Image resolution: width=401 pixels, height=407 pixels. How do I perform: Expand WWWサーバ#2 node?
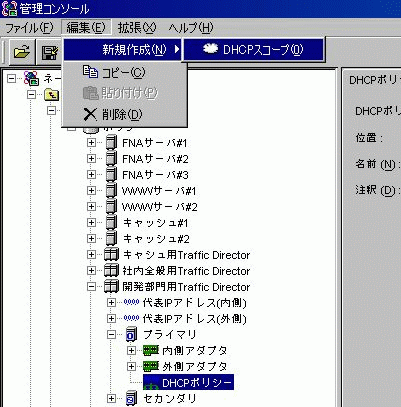[91, 207]
